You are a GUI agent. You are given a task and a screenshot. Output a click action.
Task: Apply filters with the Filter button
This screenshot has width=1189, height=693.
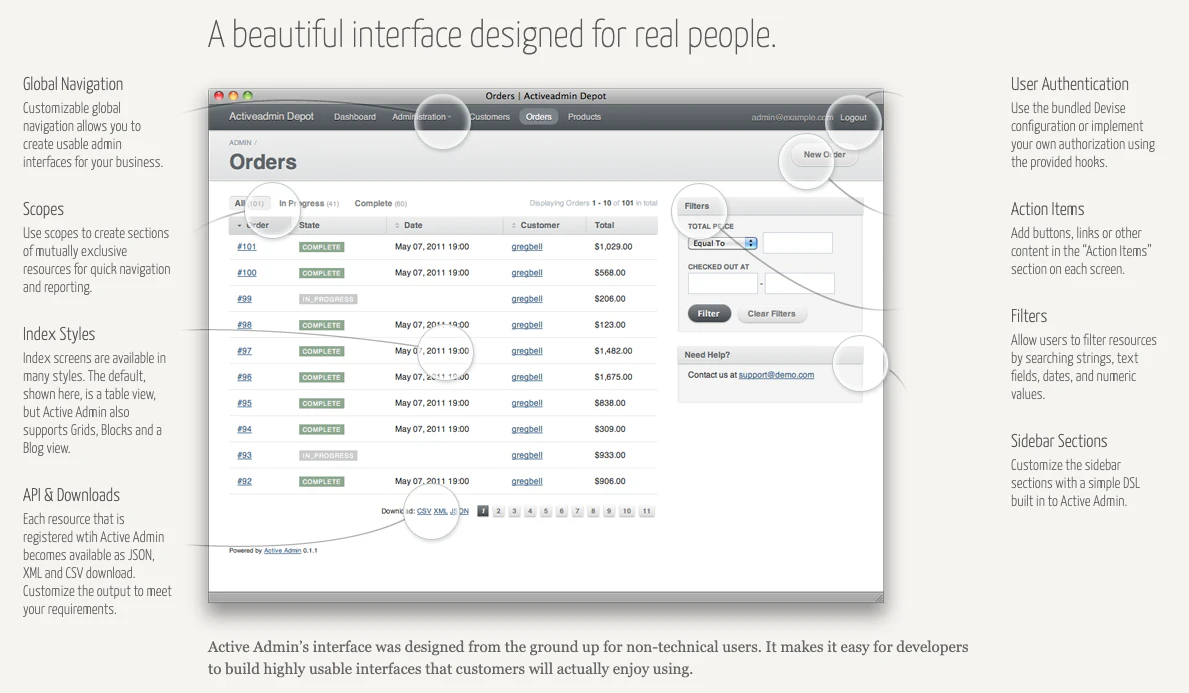pos(709,314)
